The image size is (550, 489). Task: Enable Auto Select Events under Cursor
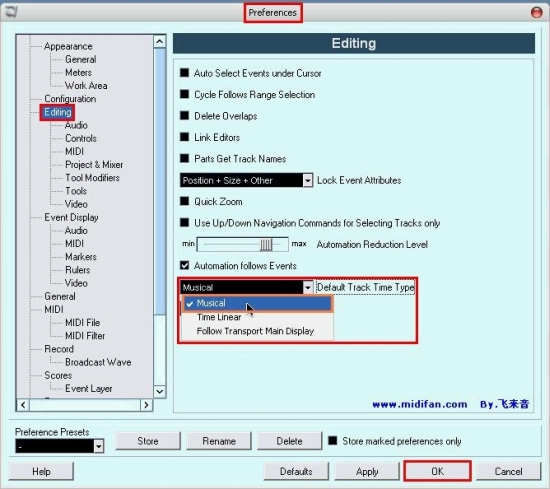[185, 73]
